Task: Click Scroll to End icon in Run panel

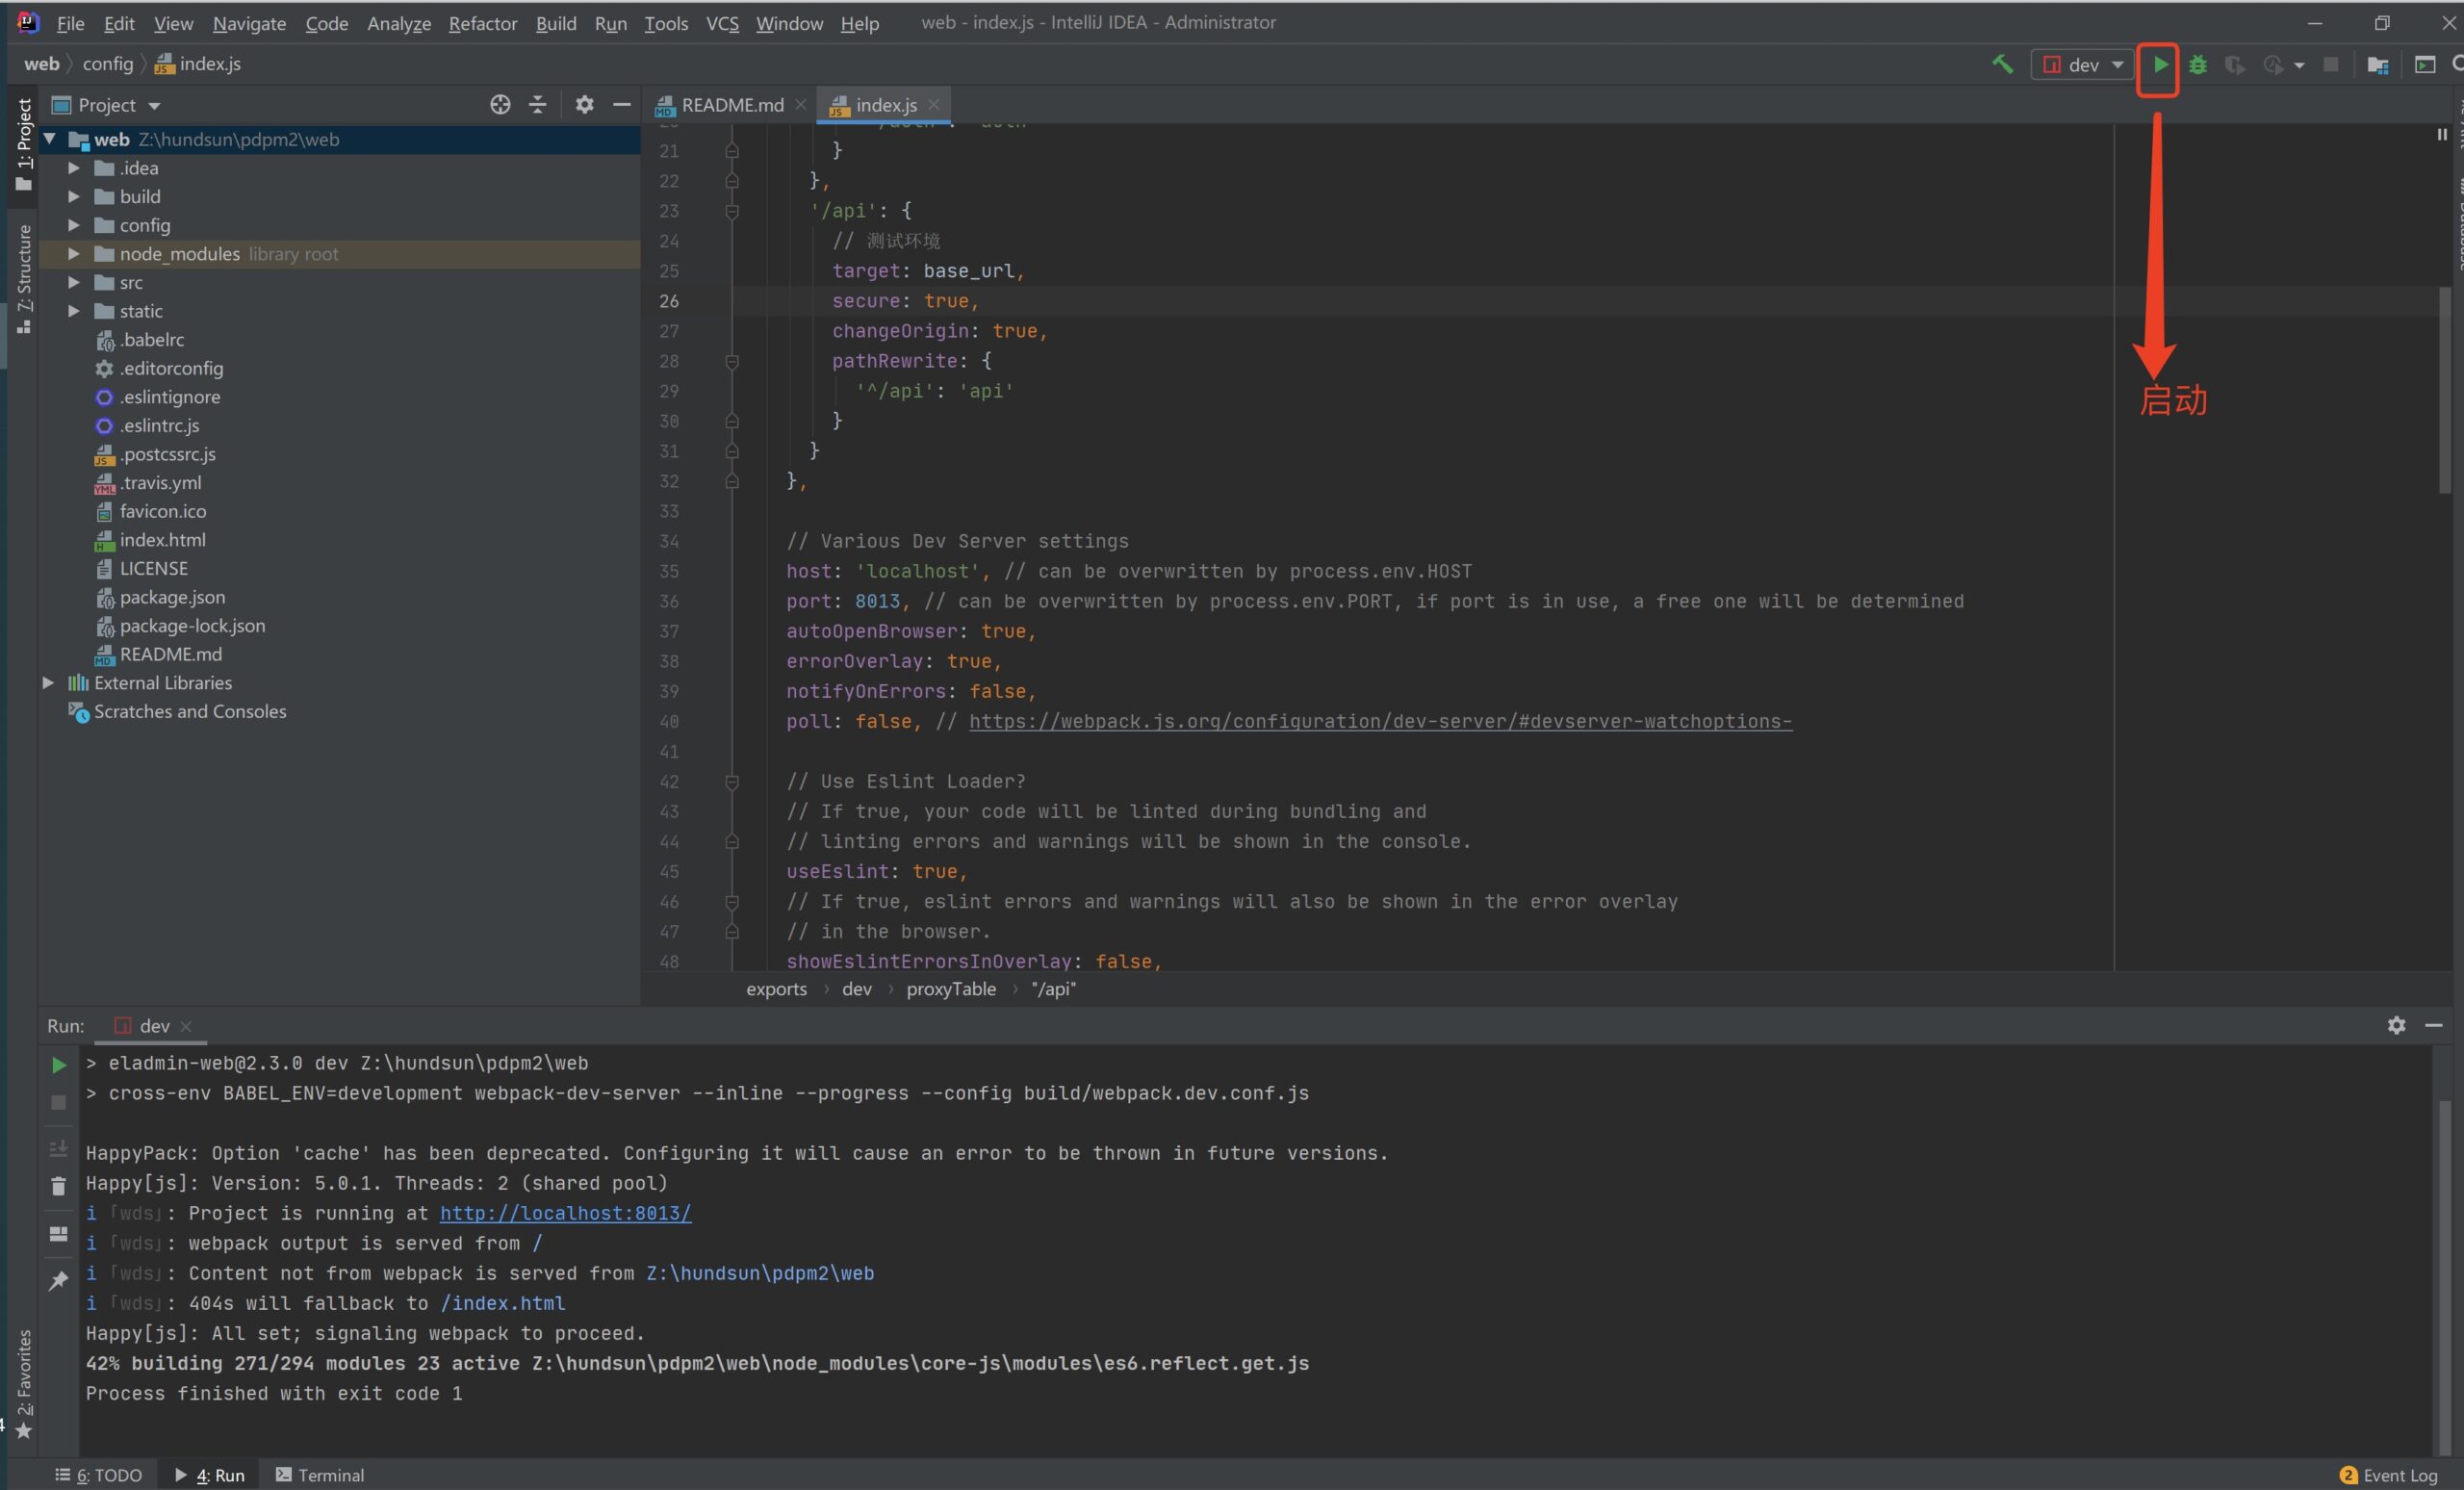Action: [59, 1148]
